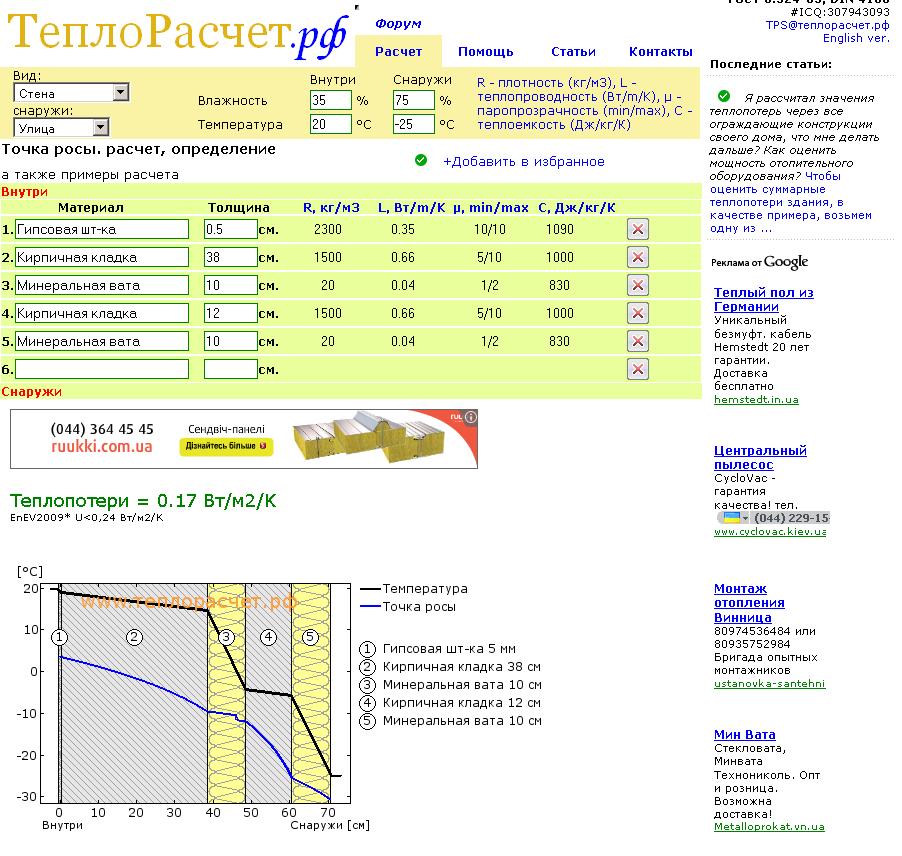
Task: Click empty thickness field of row 6
Action: [x=231, y=369]
